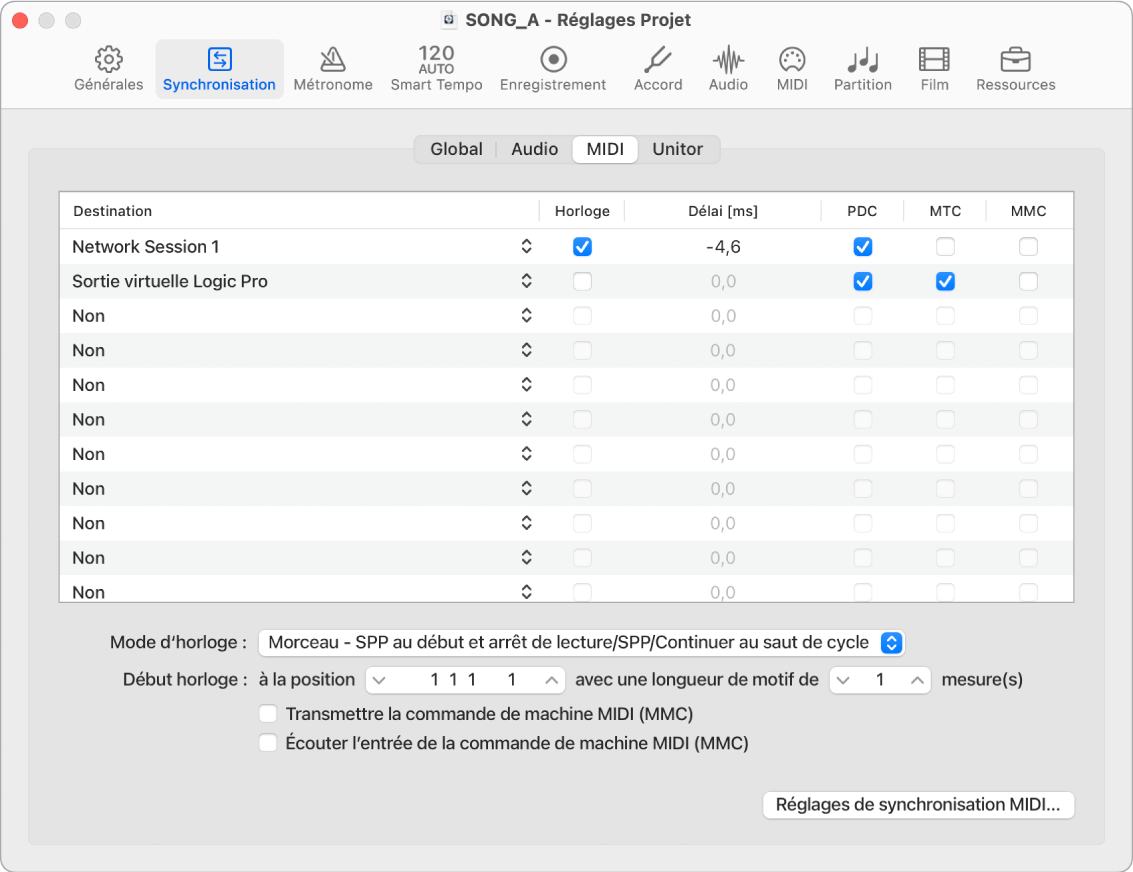This screenshot has height=872, width=1133.
Task: Open Sortie virtuelle Logic Pro destination popup
Action: [x=526, y=282]
